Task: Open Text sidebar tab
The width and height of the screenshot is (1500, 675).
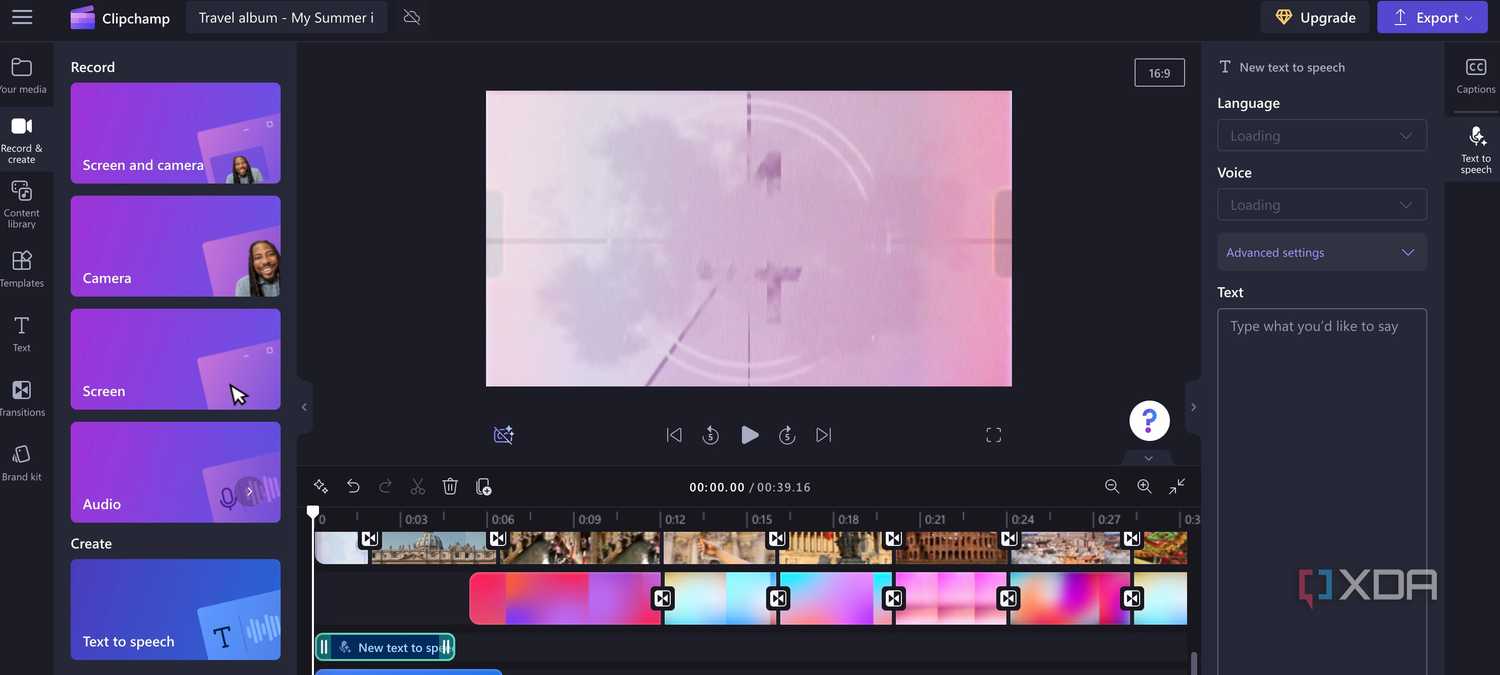Action: (x=22, y=334)
